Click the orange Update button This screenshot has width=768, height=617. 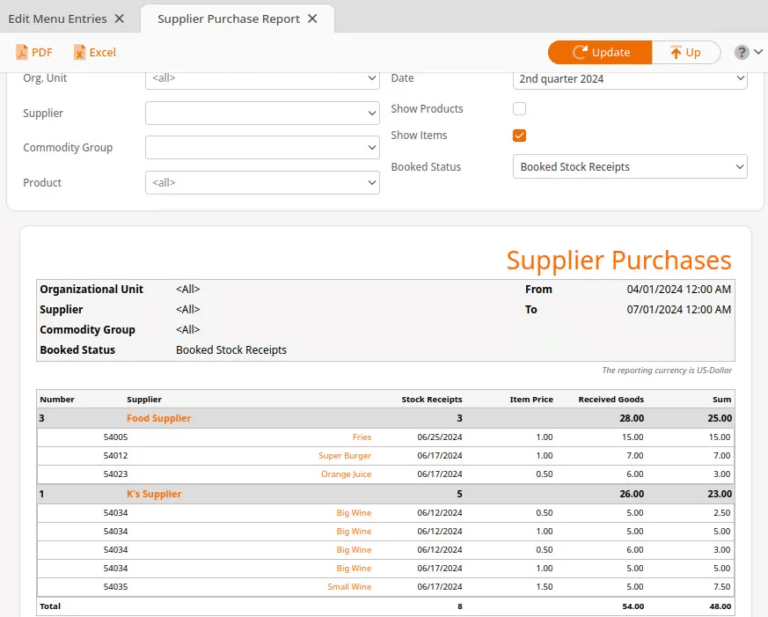pos(600,52)
